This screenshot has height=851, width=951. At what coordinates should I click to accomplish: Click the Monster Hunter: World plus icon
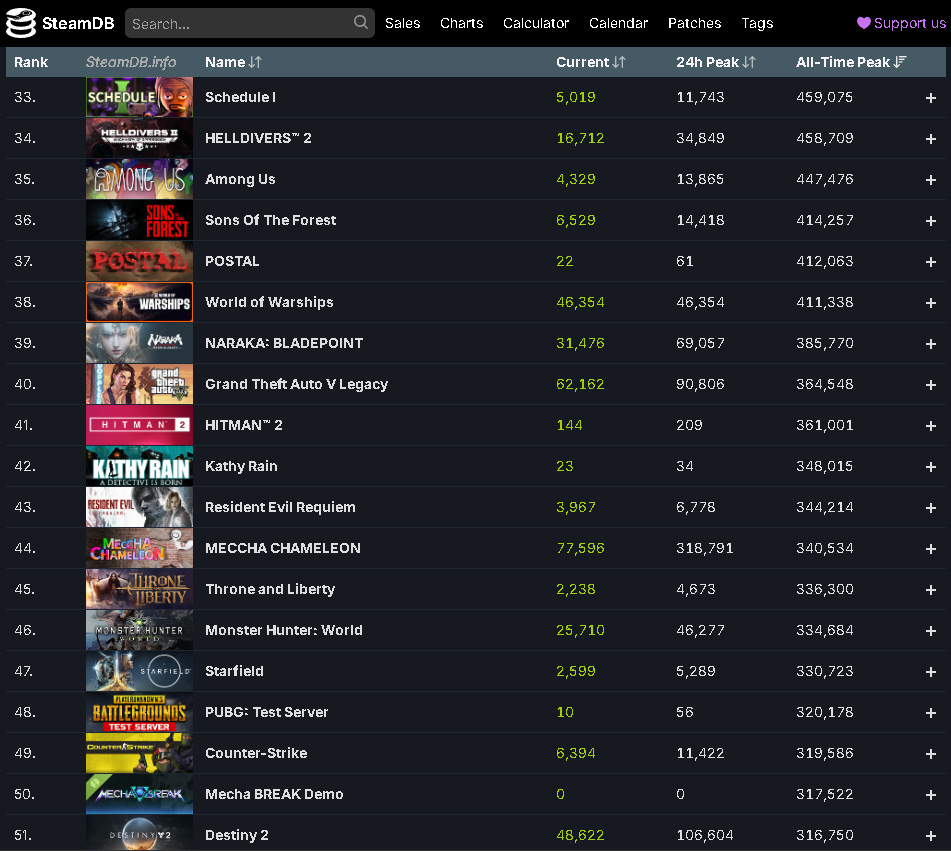pyautogui.click(x=930, y=631)
